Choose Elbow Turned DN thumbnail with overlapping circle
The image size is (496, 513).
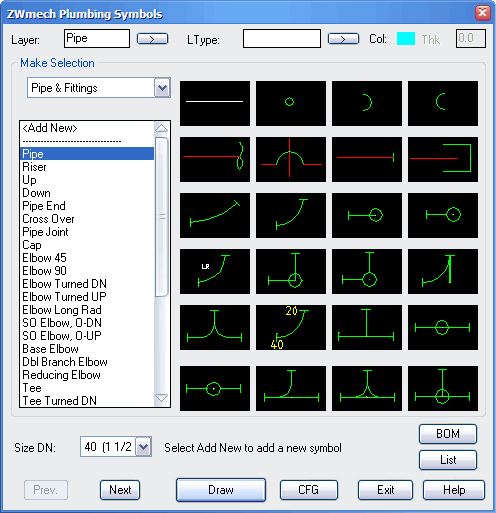click(x=367, y=215)
